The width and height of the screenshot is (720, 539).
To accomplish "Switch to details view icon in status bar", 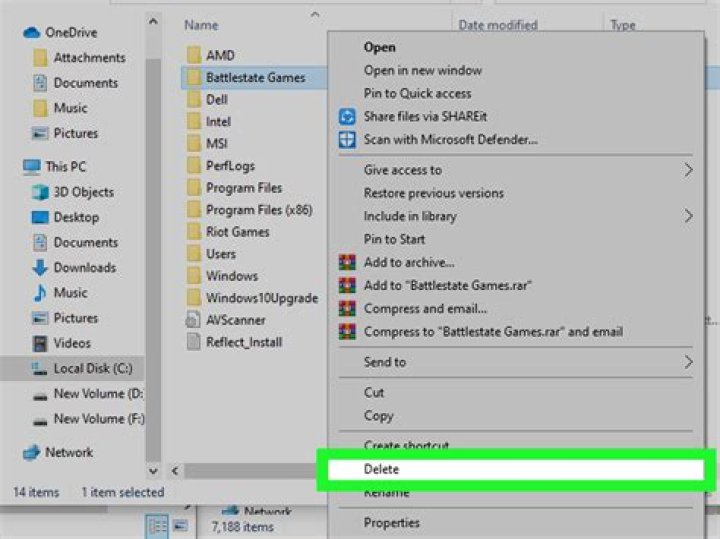I will click(157, 526).
